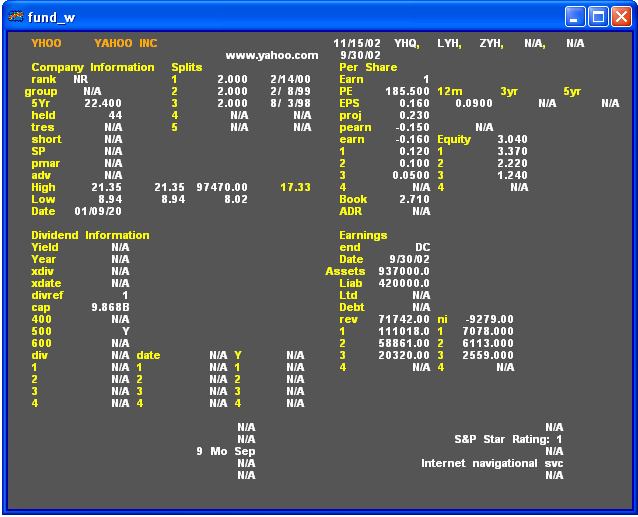Click the fund_w title bar text
This screenshot has width=638, height=517.
click(52, 17)
